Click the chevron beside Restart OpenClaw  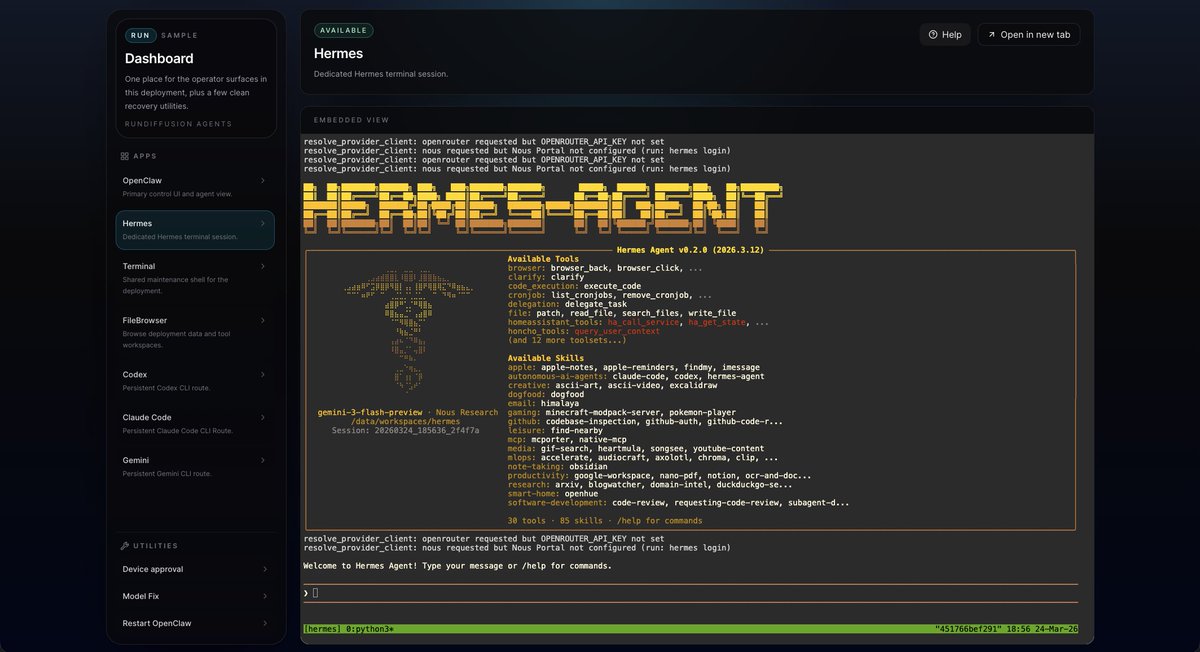pyautogui.click(x=265, y=623)
